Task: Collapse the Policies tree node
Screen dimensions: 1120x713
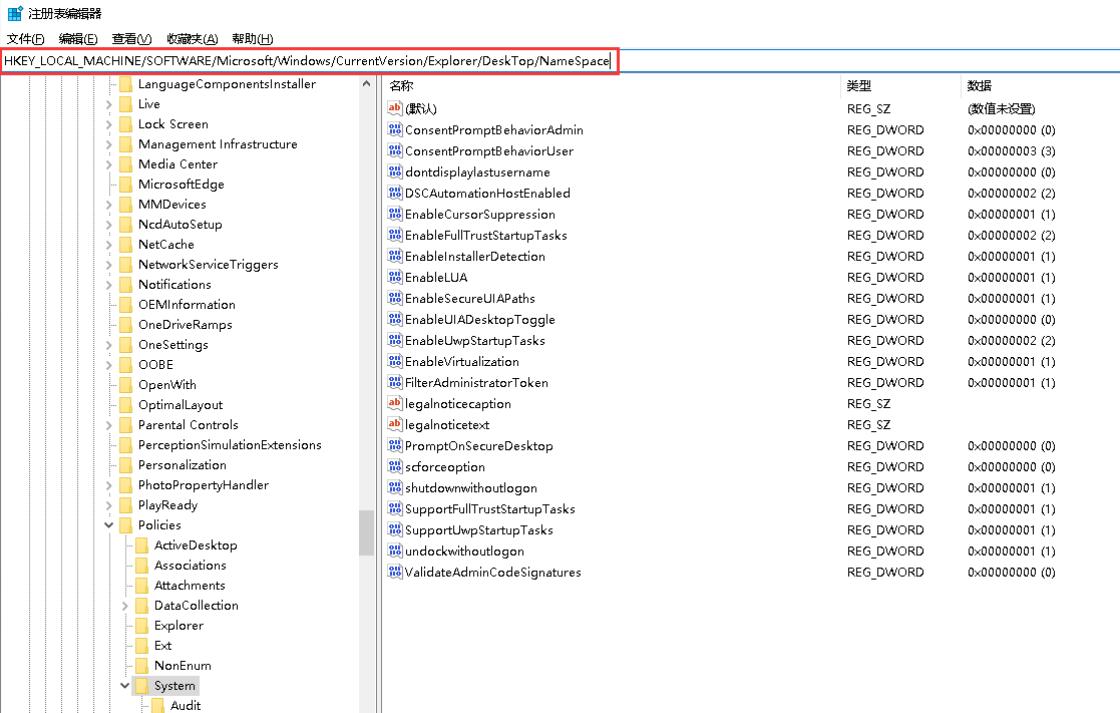Action: [109, 525]
